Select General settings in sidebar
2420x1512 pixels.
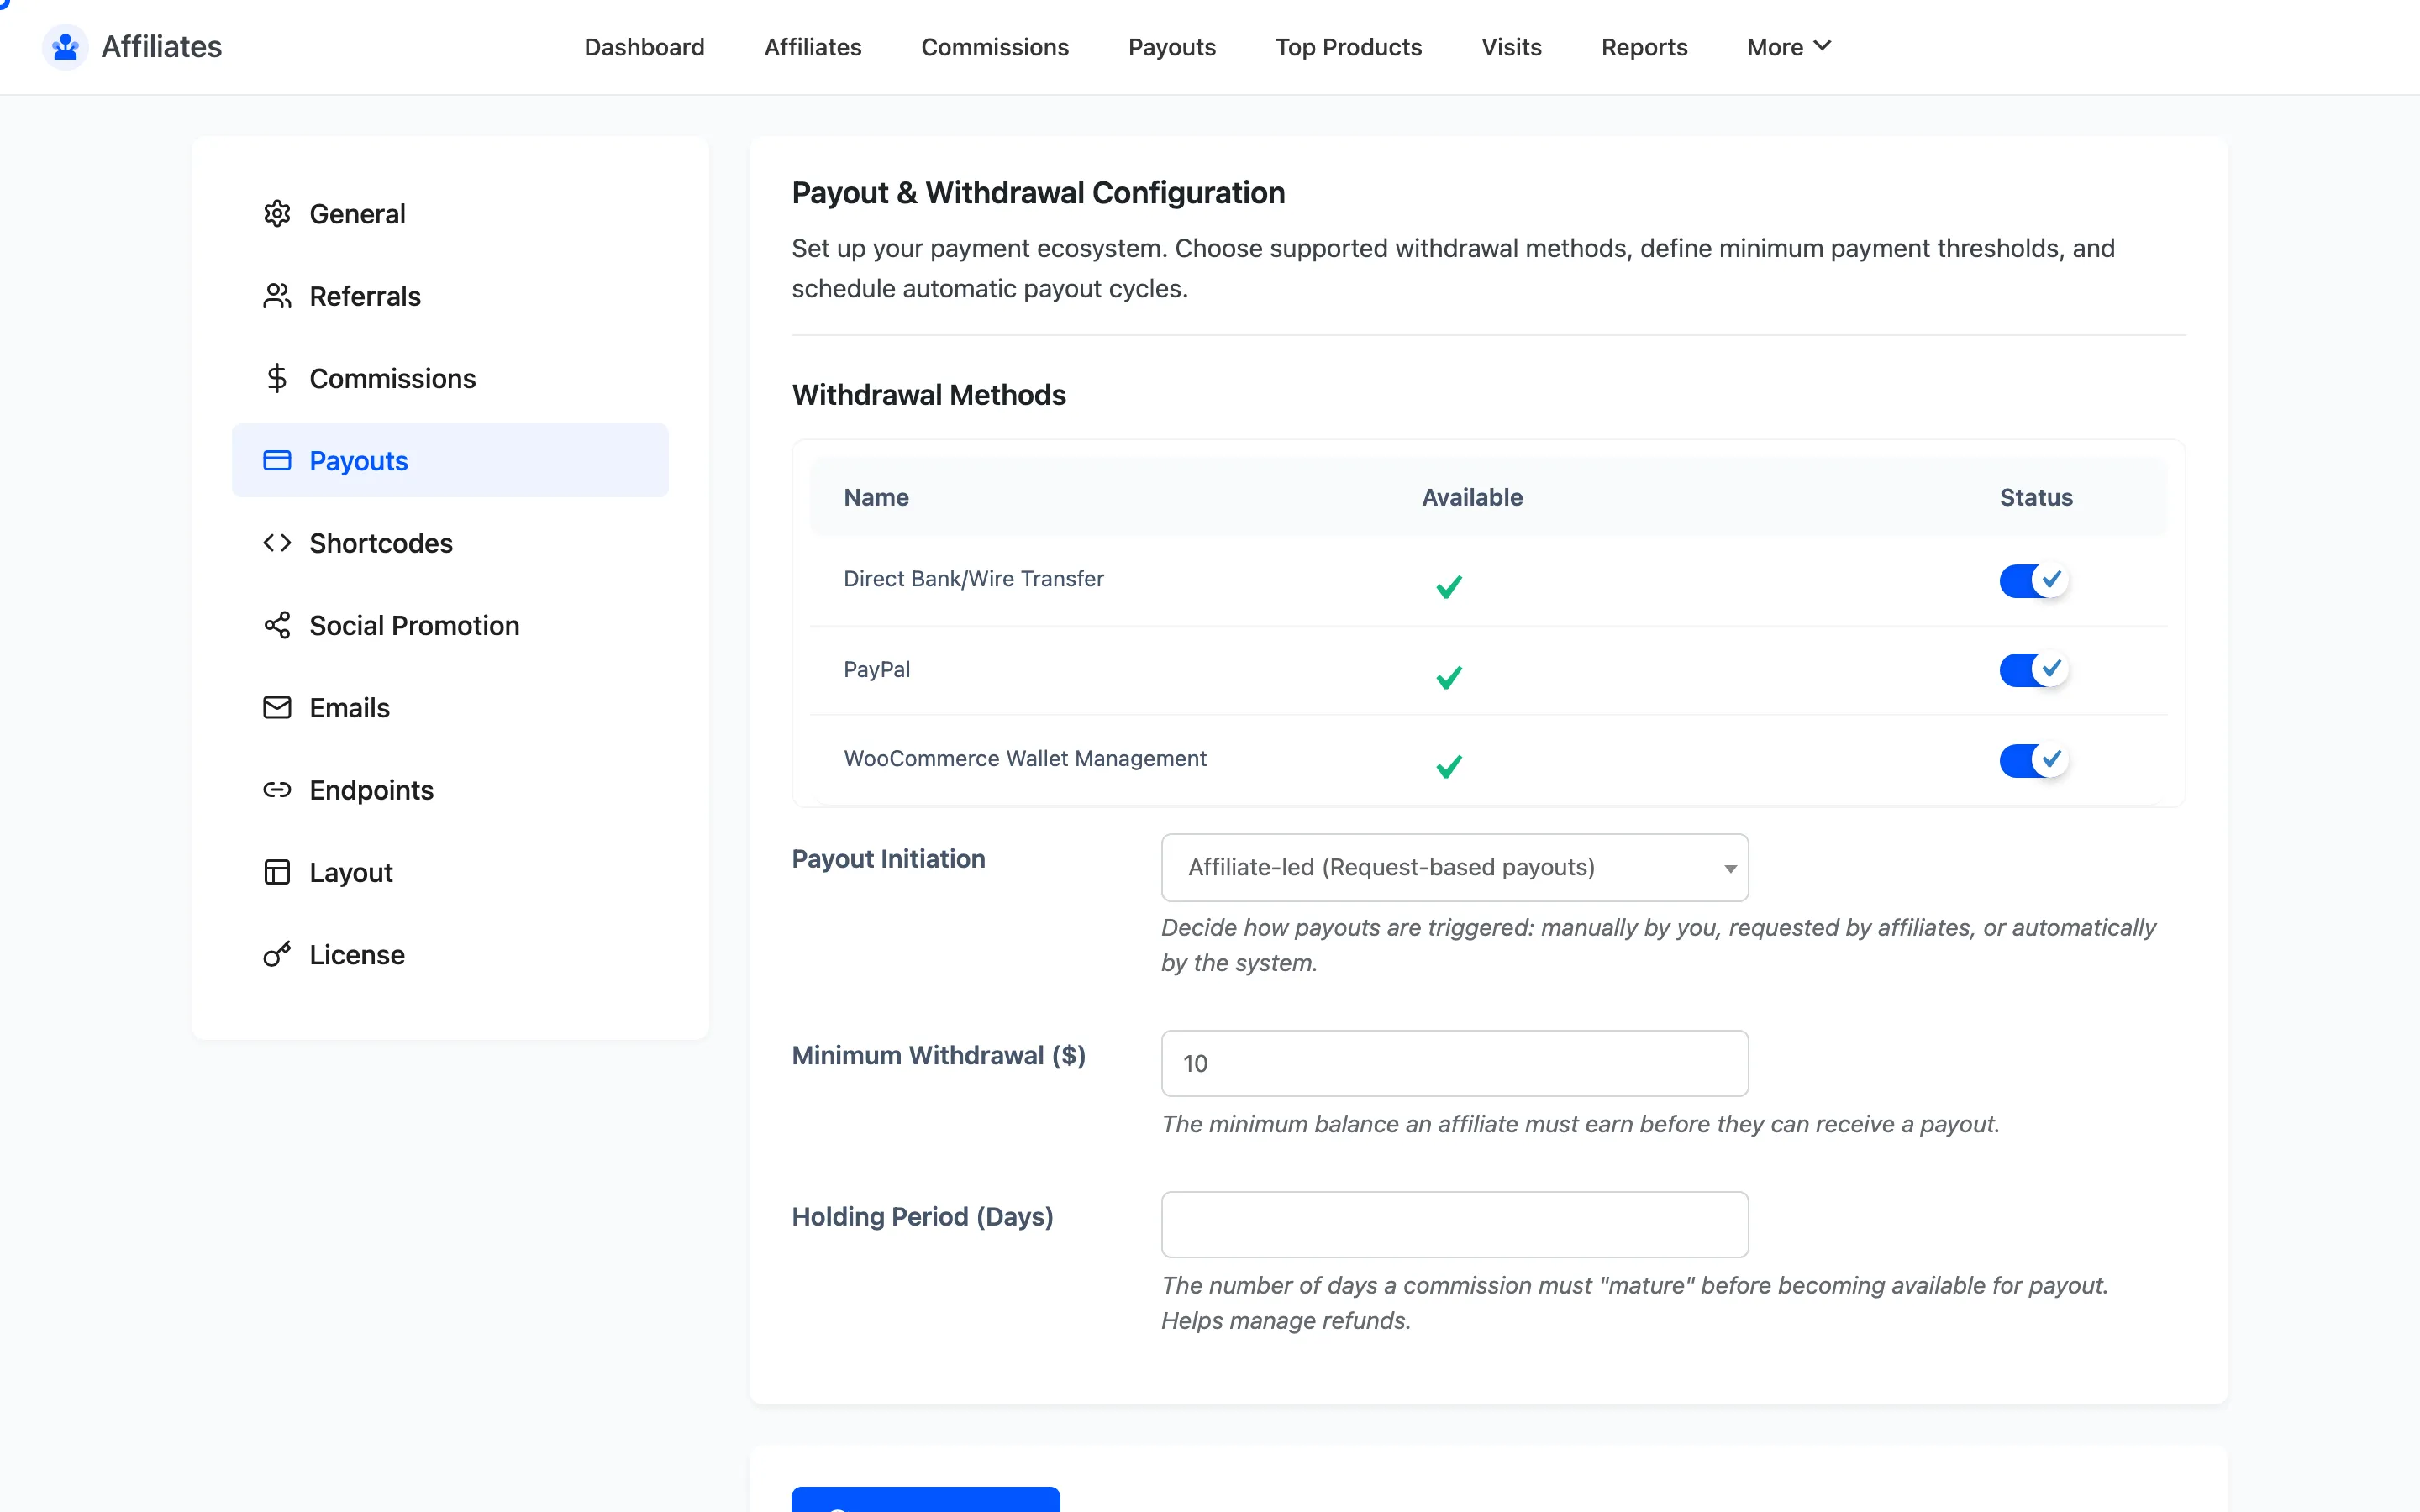(450, 214)
